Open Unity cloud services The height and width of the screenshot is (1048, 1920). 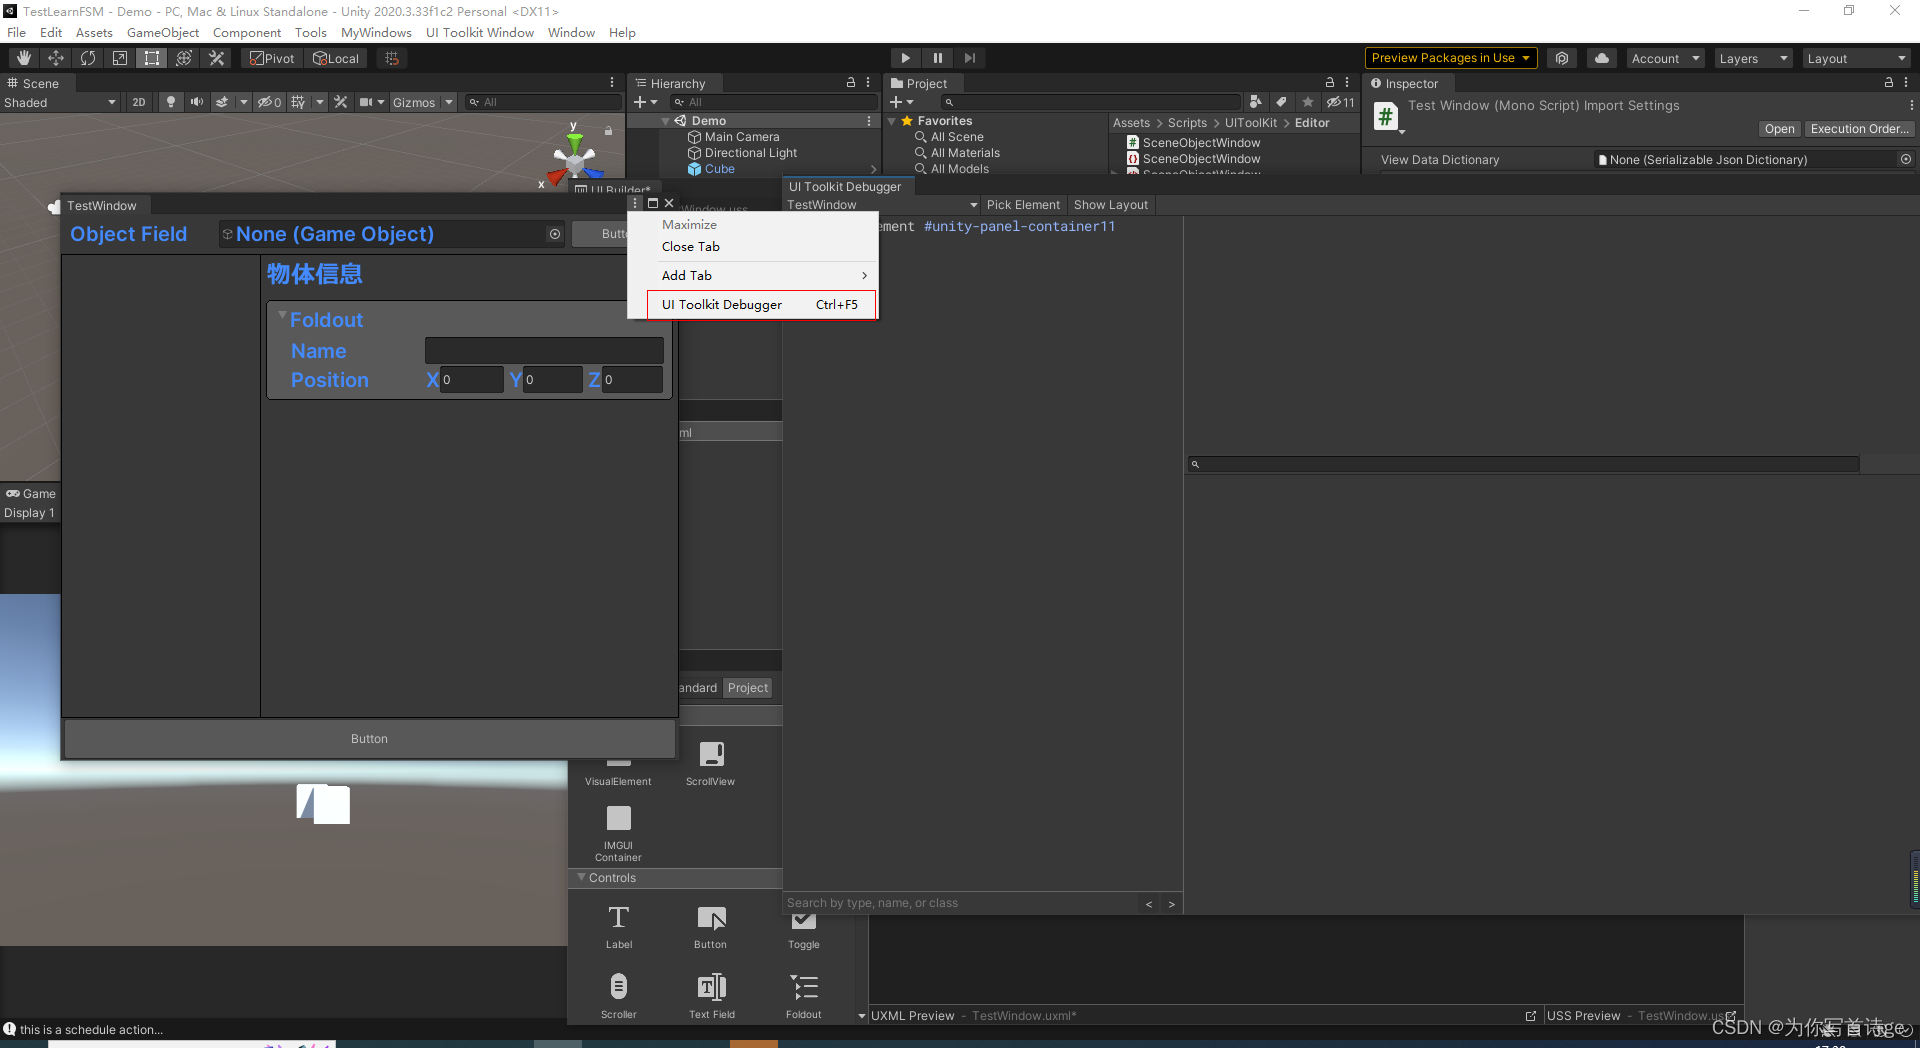1602,57
